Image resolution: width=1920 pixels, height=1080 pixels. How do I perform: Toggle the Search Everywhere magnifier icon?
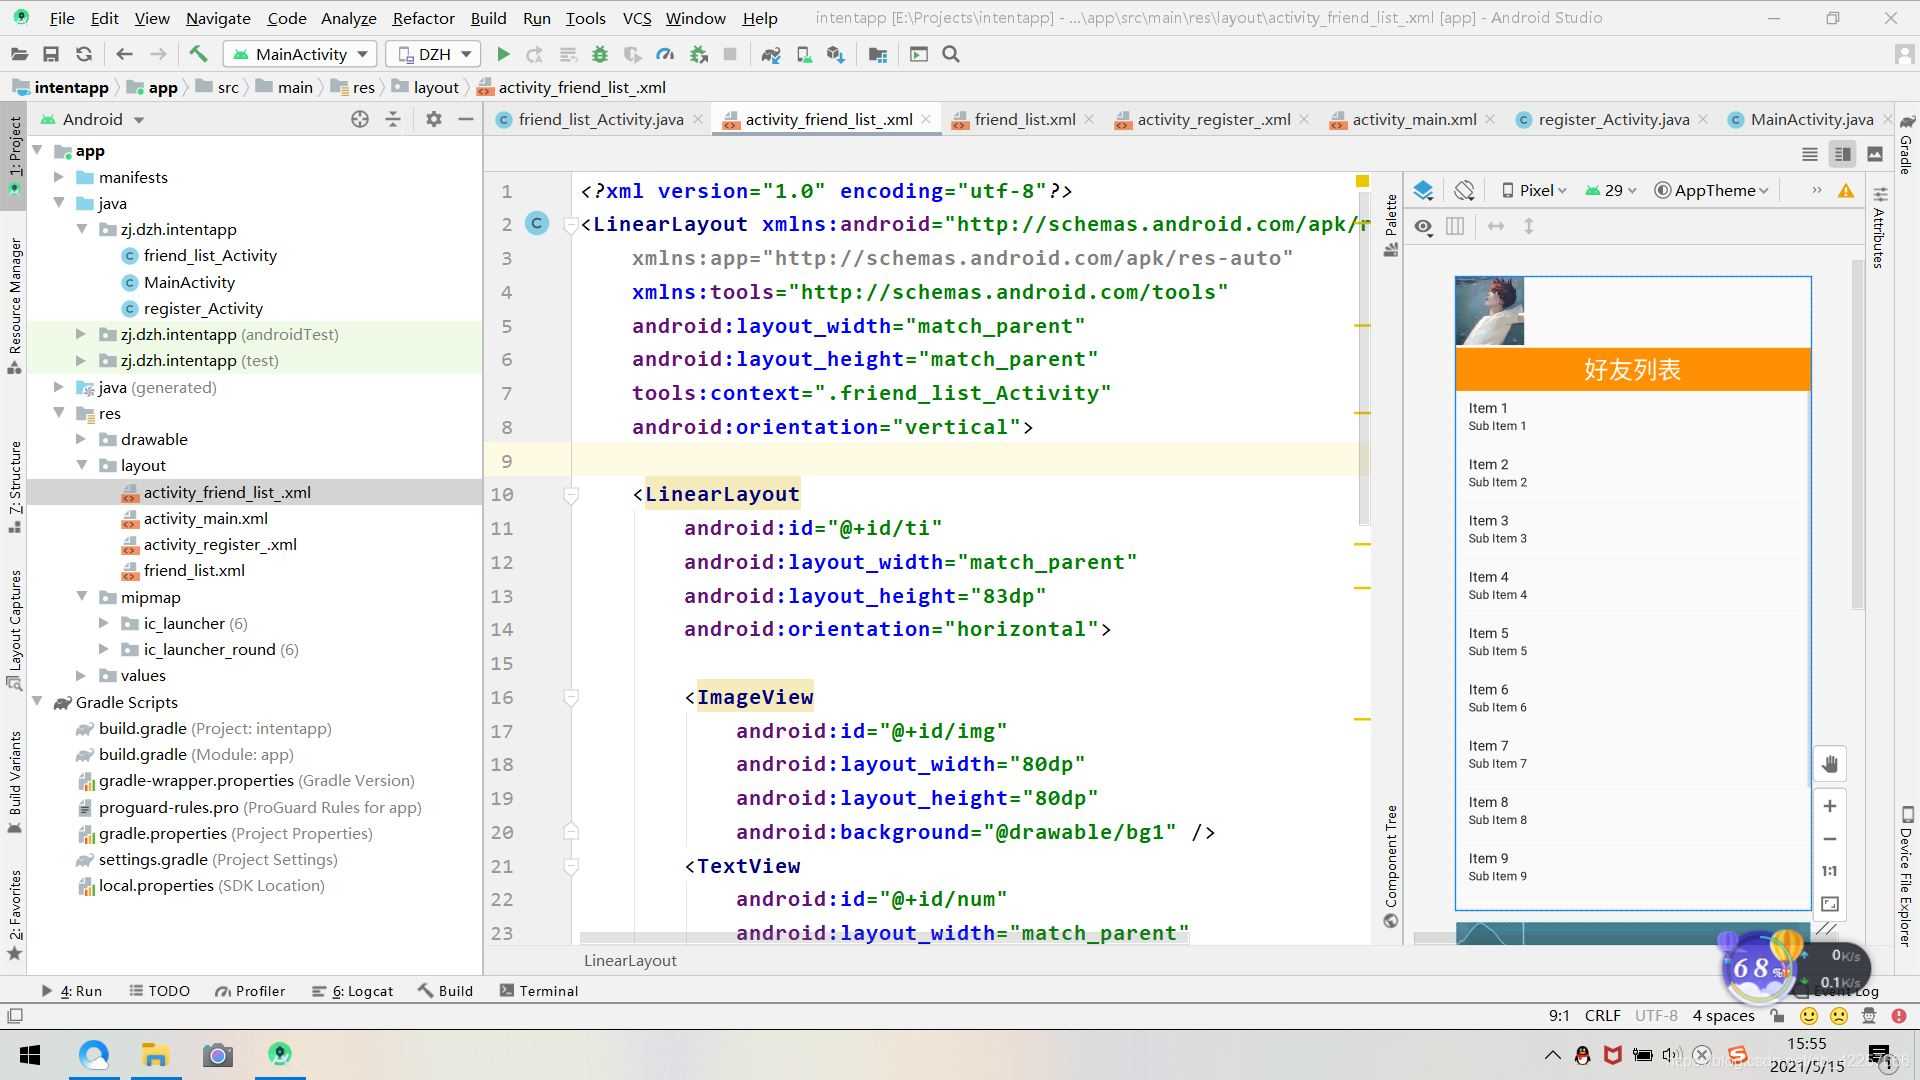(952, 53)
